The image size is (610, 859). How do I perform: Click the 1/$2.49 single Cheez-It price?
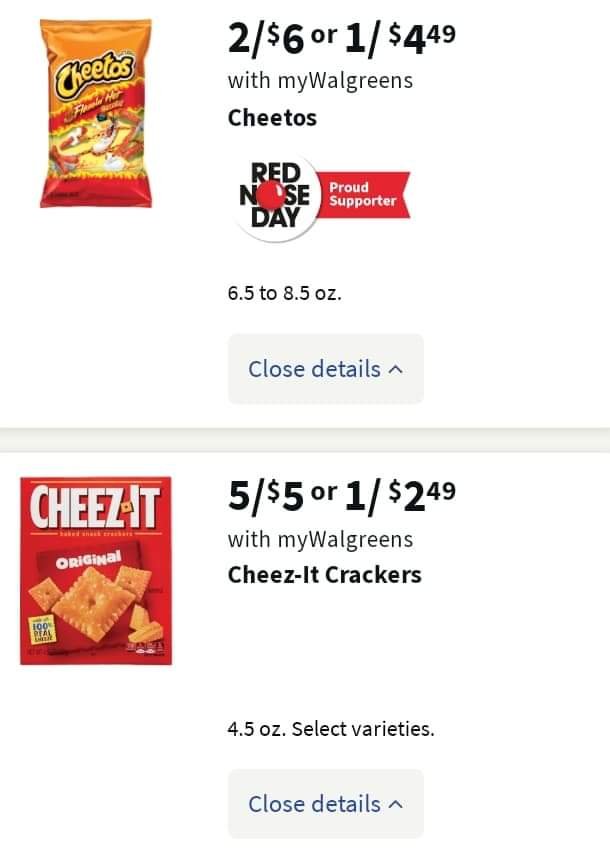(x=401, y=496)
